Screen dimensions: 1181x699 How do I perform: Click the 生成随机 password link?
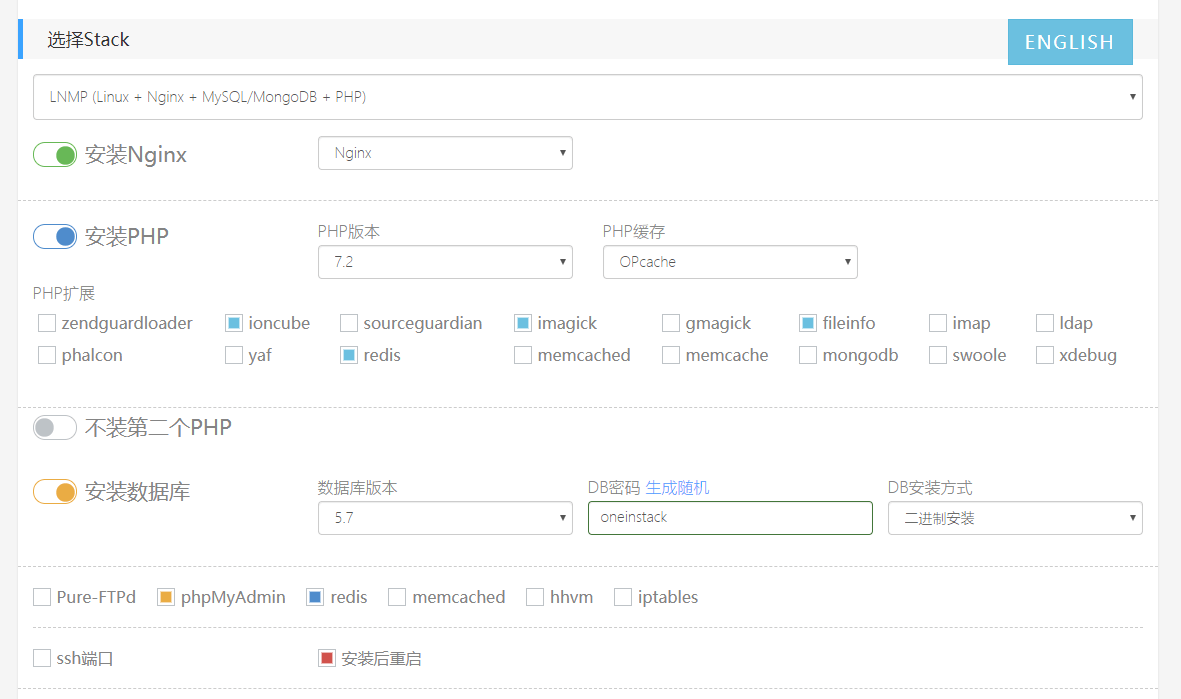click(x=677, y=488)
